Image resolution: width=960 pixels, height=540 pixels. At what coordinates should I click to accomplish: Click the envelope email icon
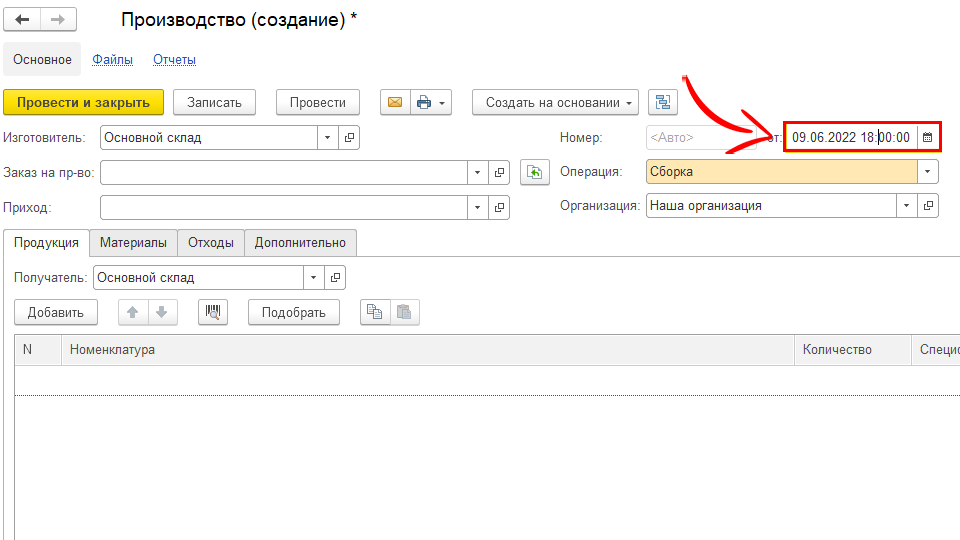(394, 102)
